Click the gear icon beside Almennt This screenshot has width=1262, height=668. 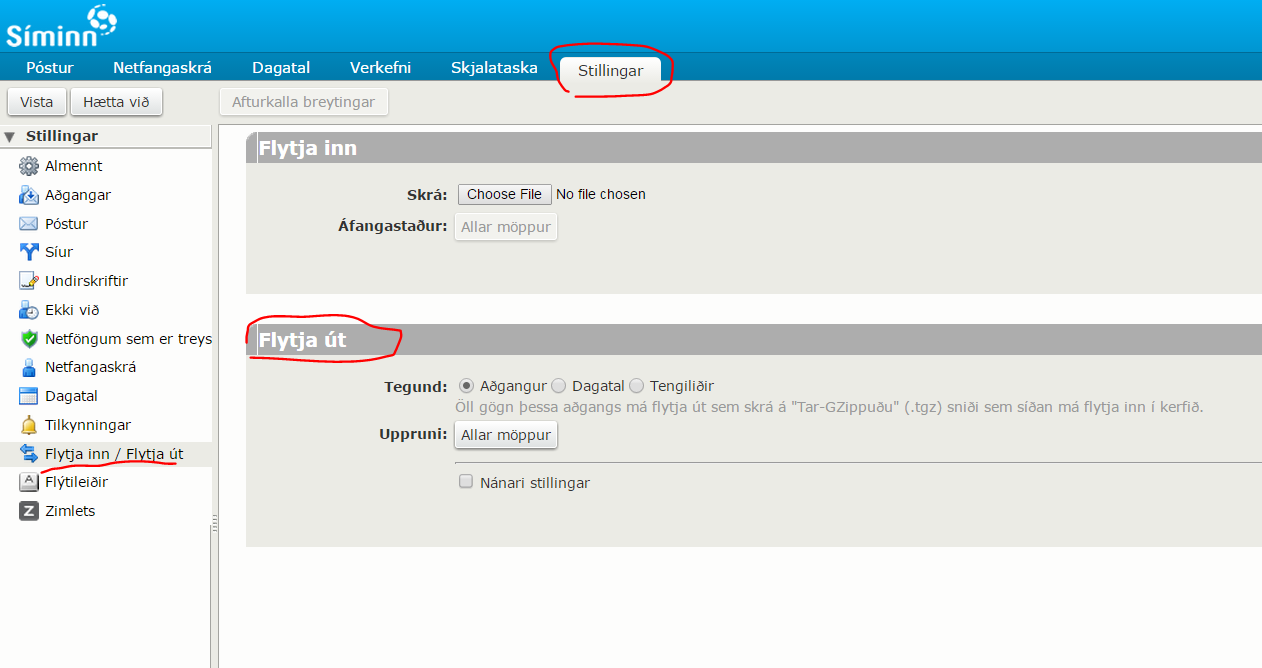pos(28,166)
